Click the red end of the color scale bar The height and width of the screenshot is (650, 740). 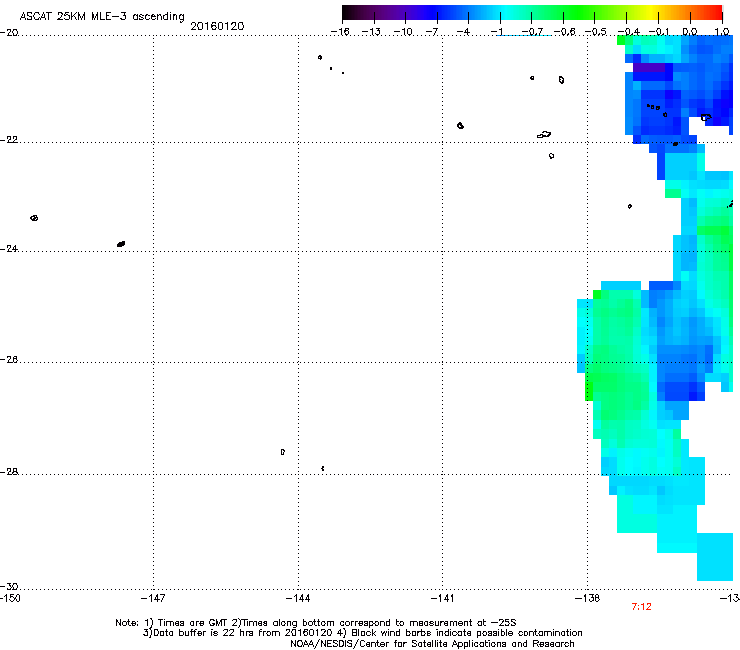click(x=713, y=12)
